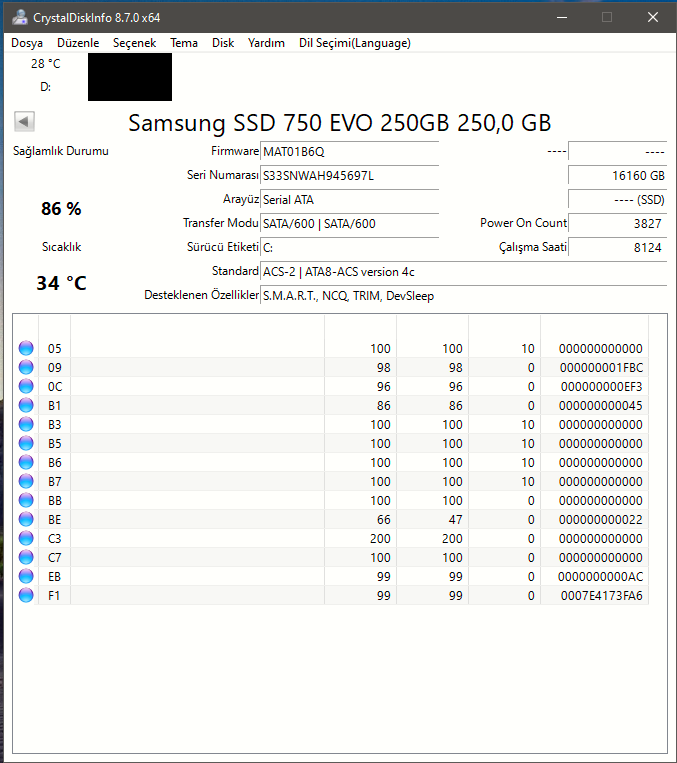
Task: Open the Seçenek menu
Action: (x=134, y=43)
